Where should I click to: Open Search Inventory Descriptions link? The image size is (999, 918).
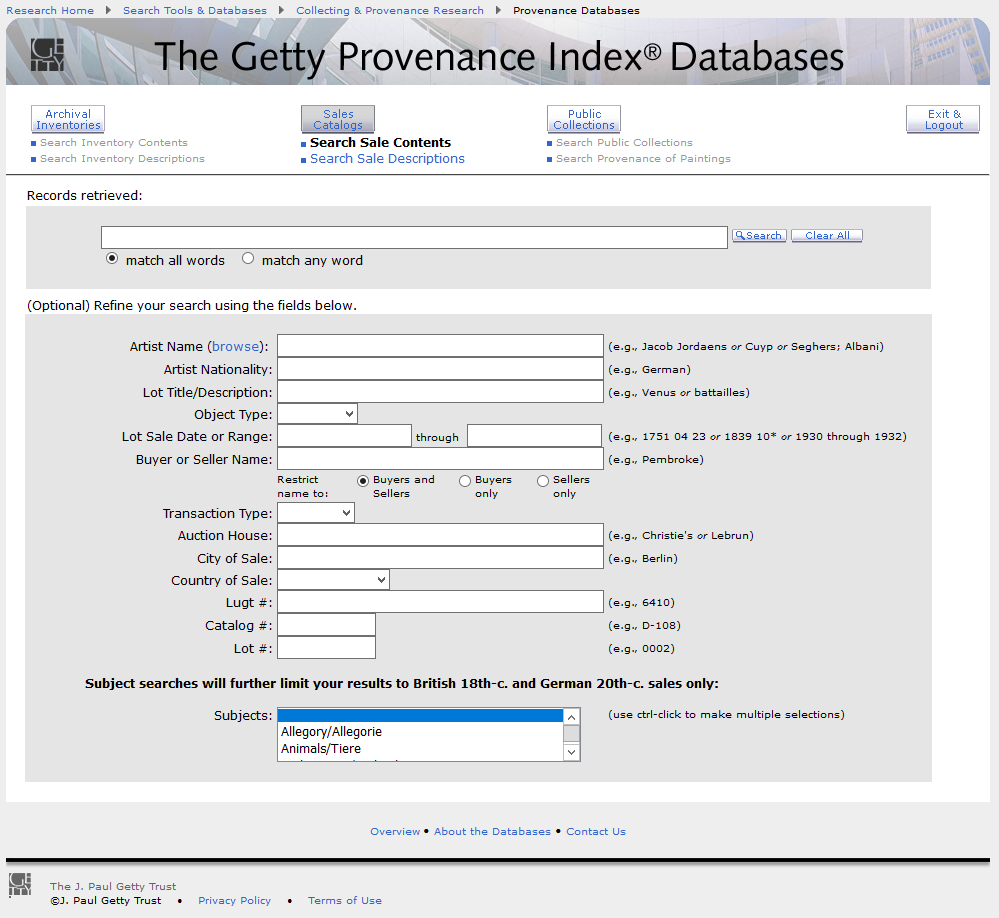122,159
